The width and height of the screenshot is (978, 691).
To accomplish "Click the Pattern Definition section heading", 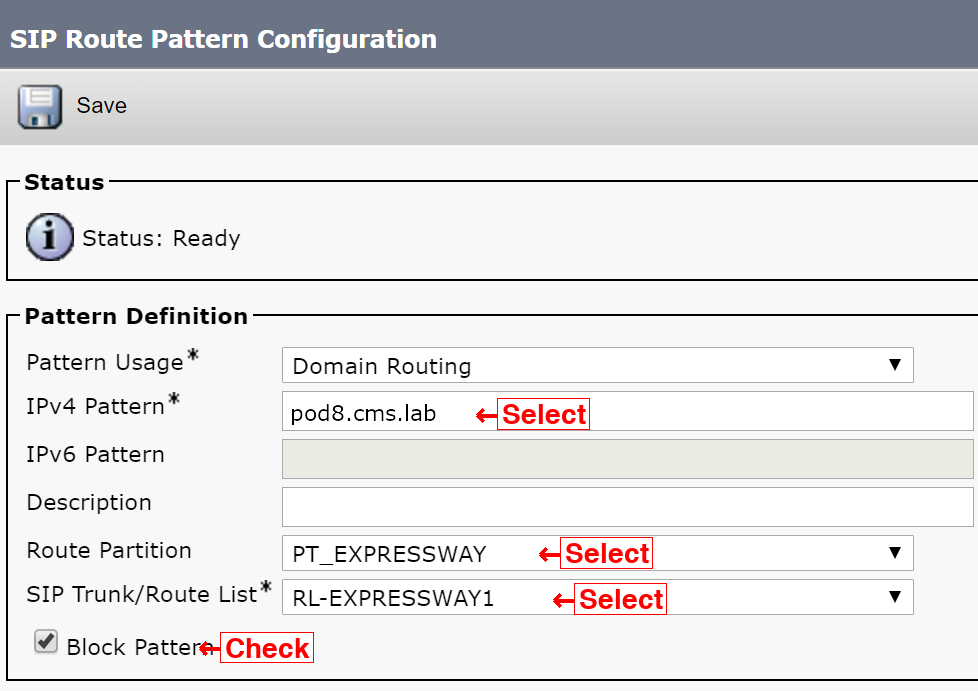I will [x=136, y=316].
